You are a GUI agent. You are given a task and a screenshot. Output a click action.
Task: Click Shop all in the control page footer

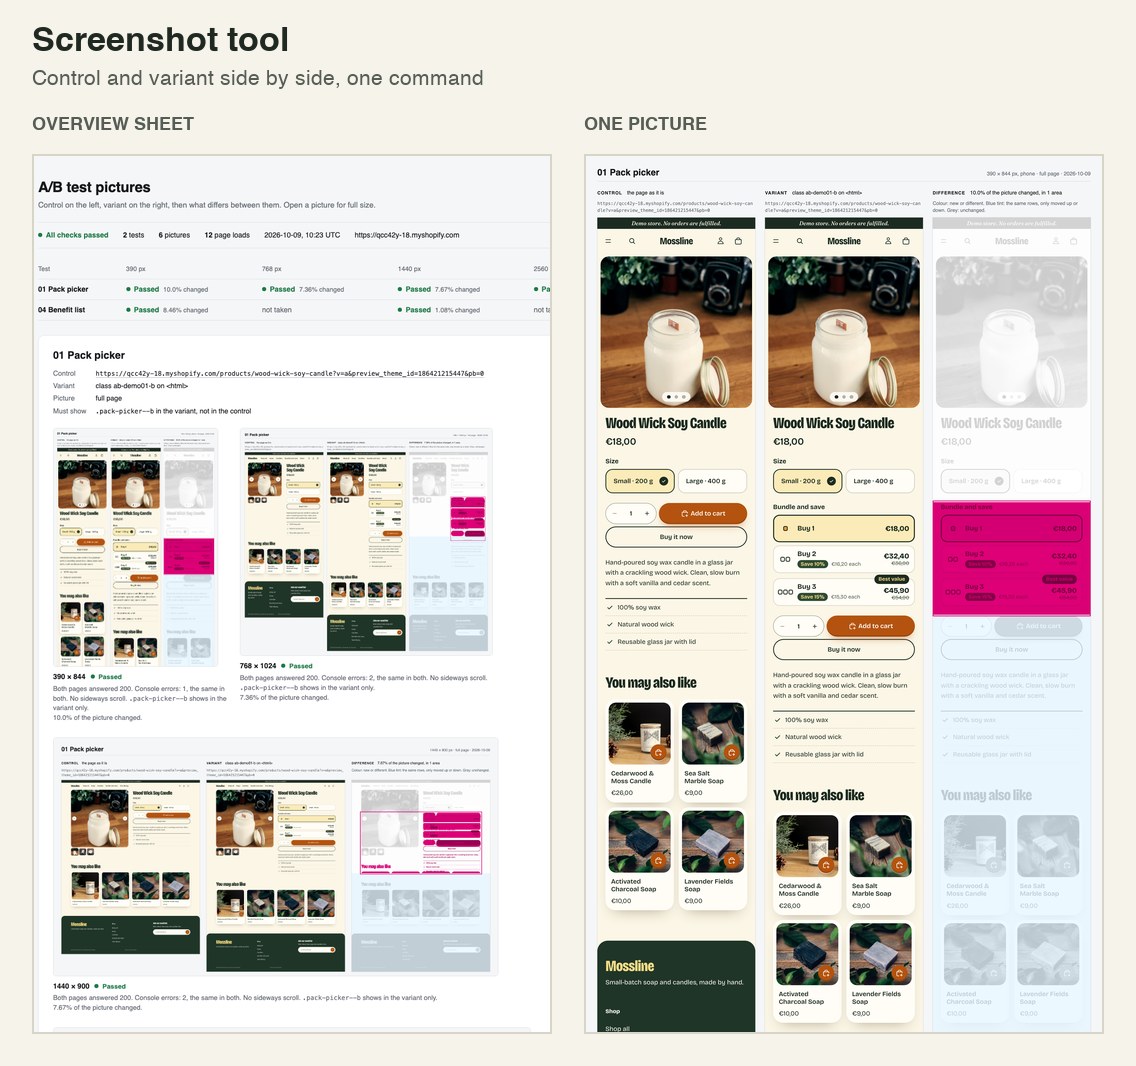(x=617, y=1028)
